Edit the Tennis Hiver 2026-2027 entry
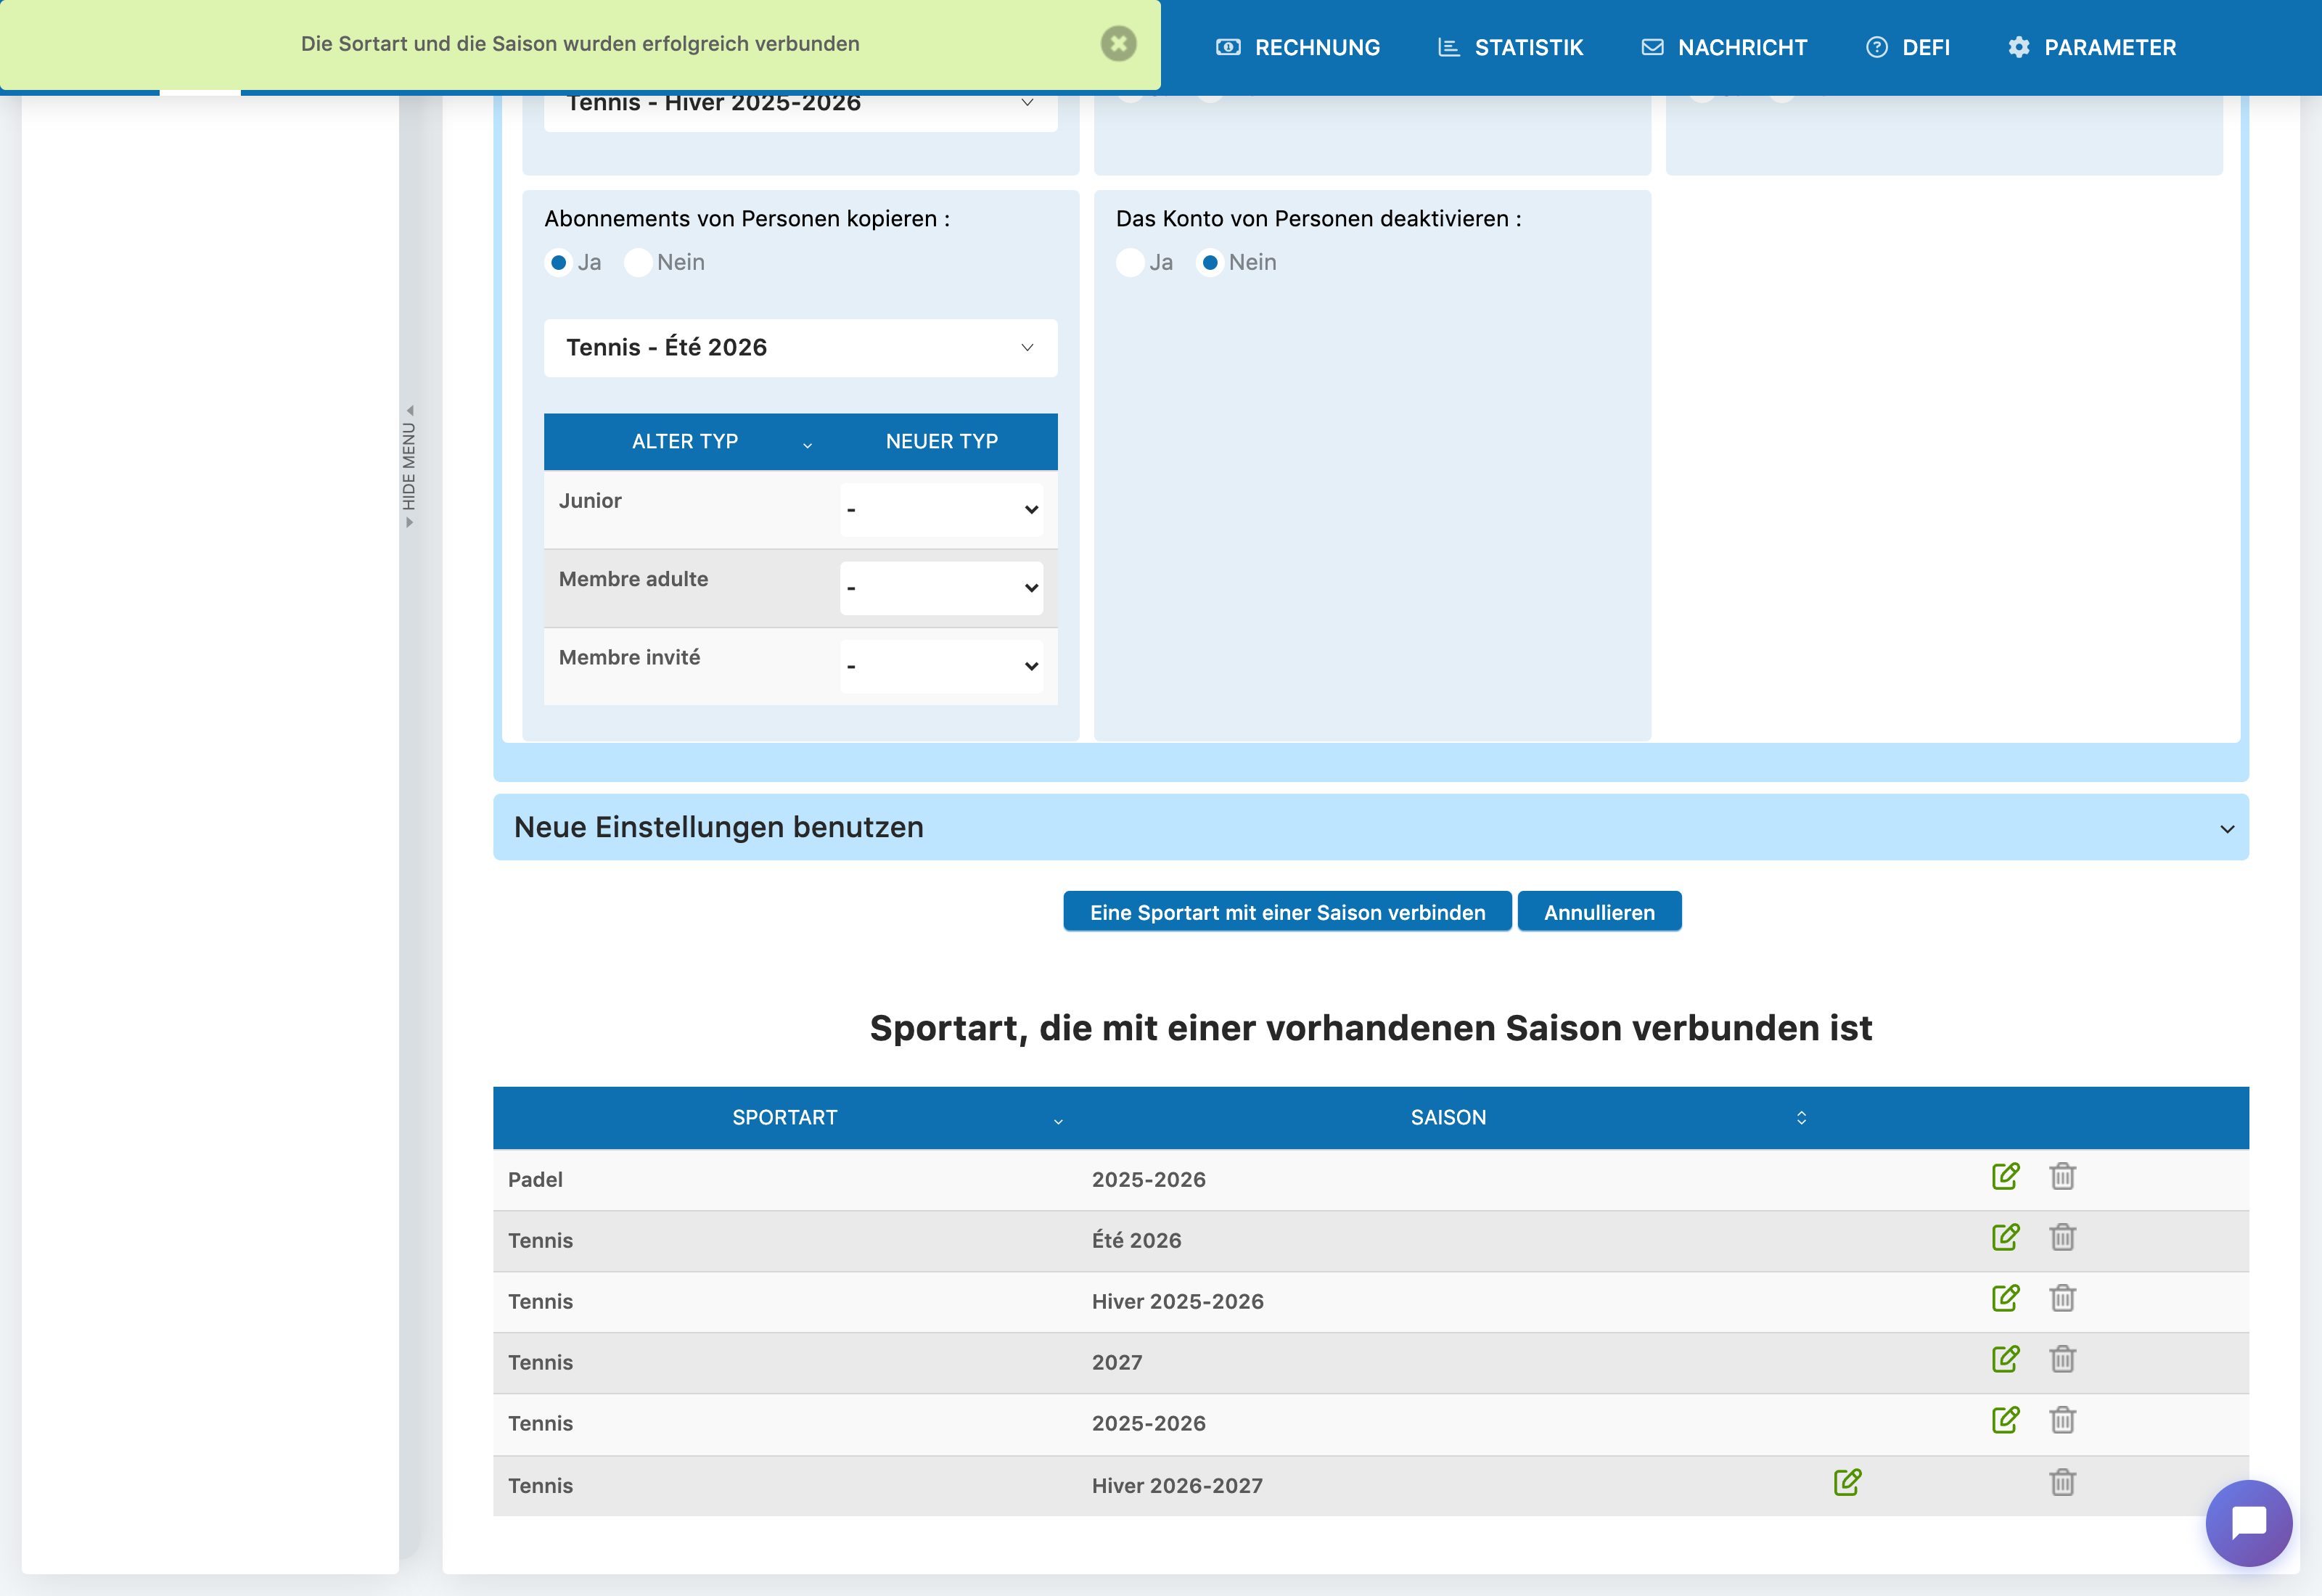The image size is (2322, 1596). point(1847,1482)
